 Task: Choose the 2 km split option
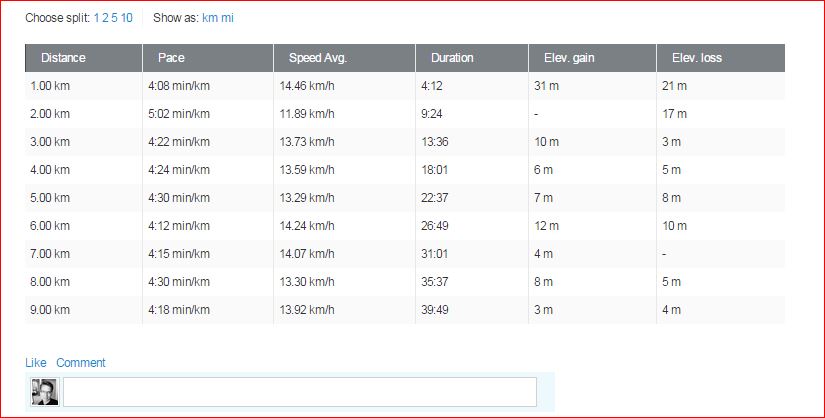pos(105,18)
